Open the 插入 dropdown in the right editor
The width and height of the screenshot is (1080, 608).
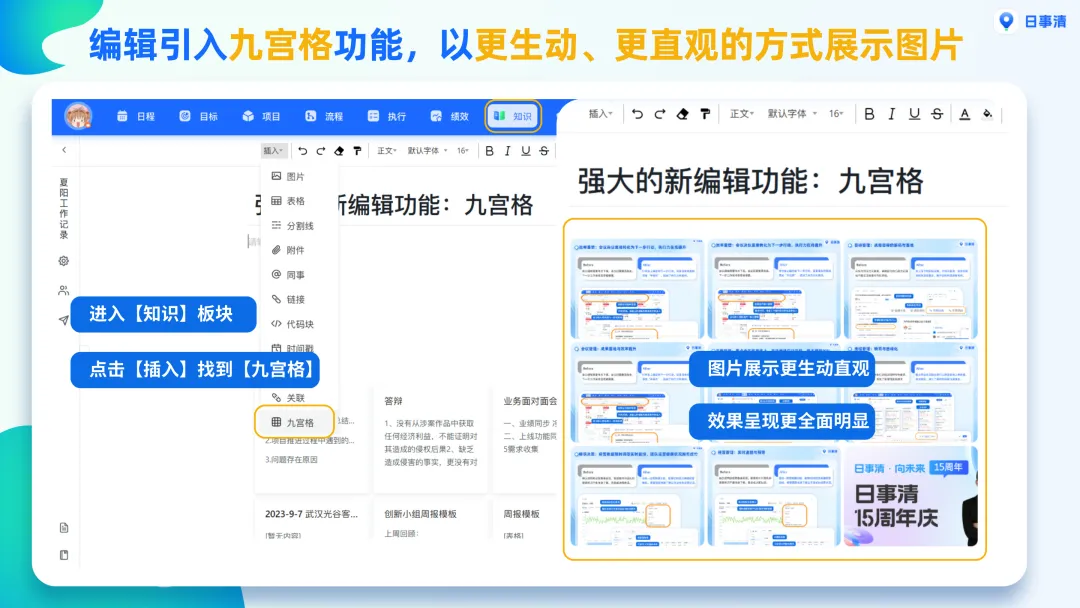(x=600, y=114)
